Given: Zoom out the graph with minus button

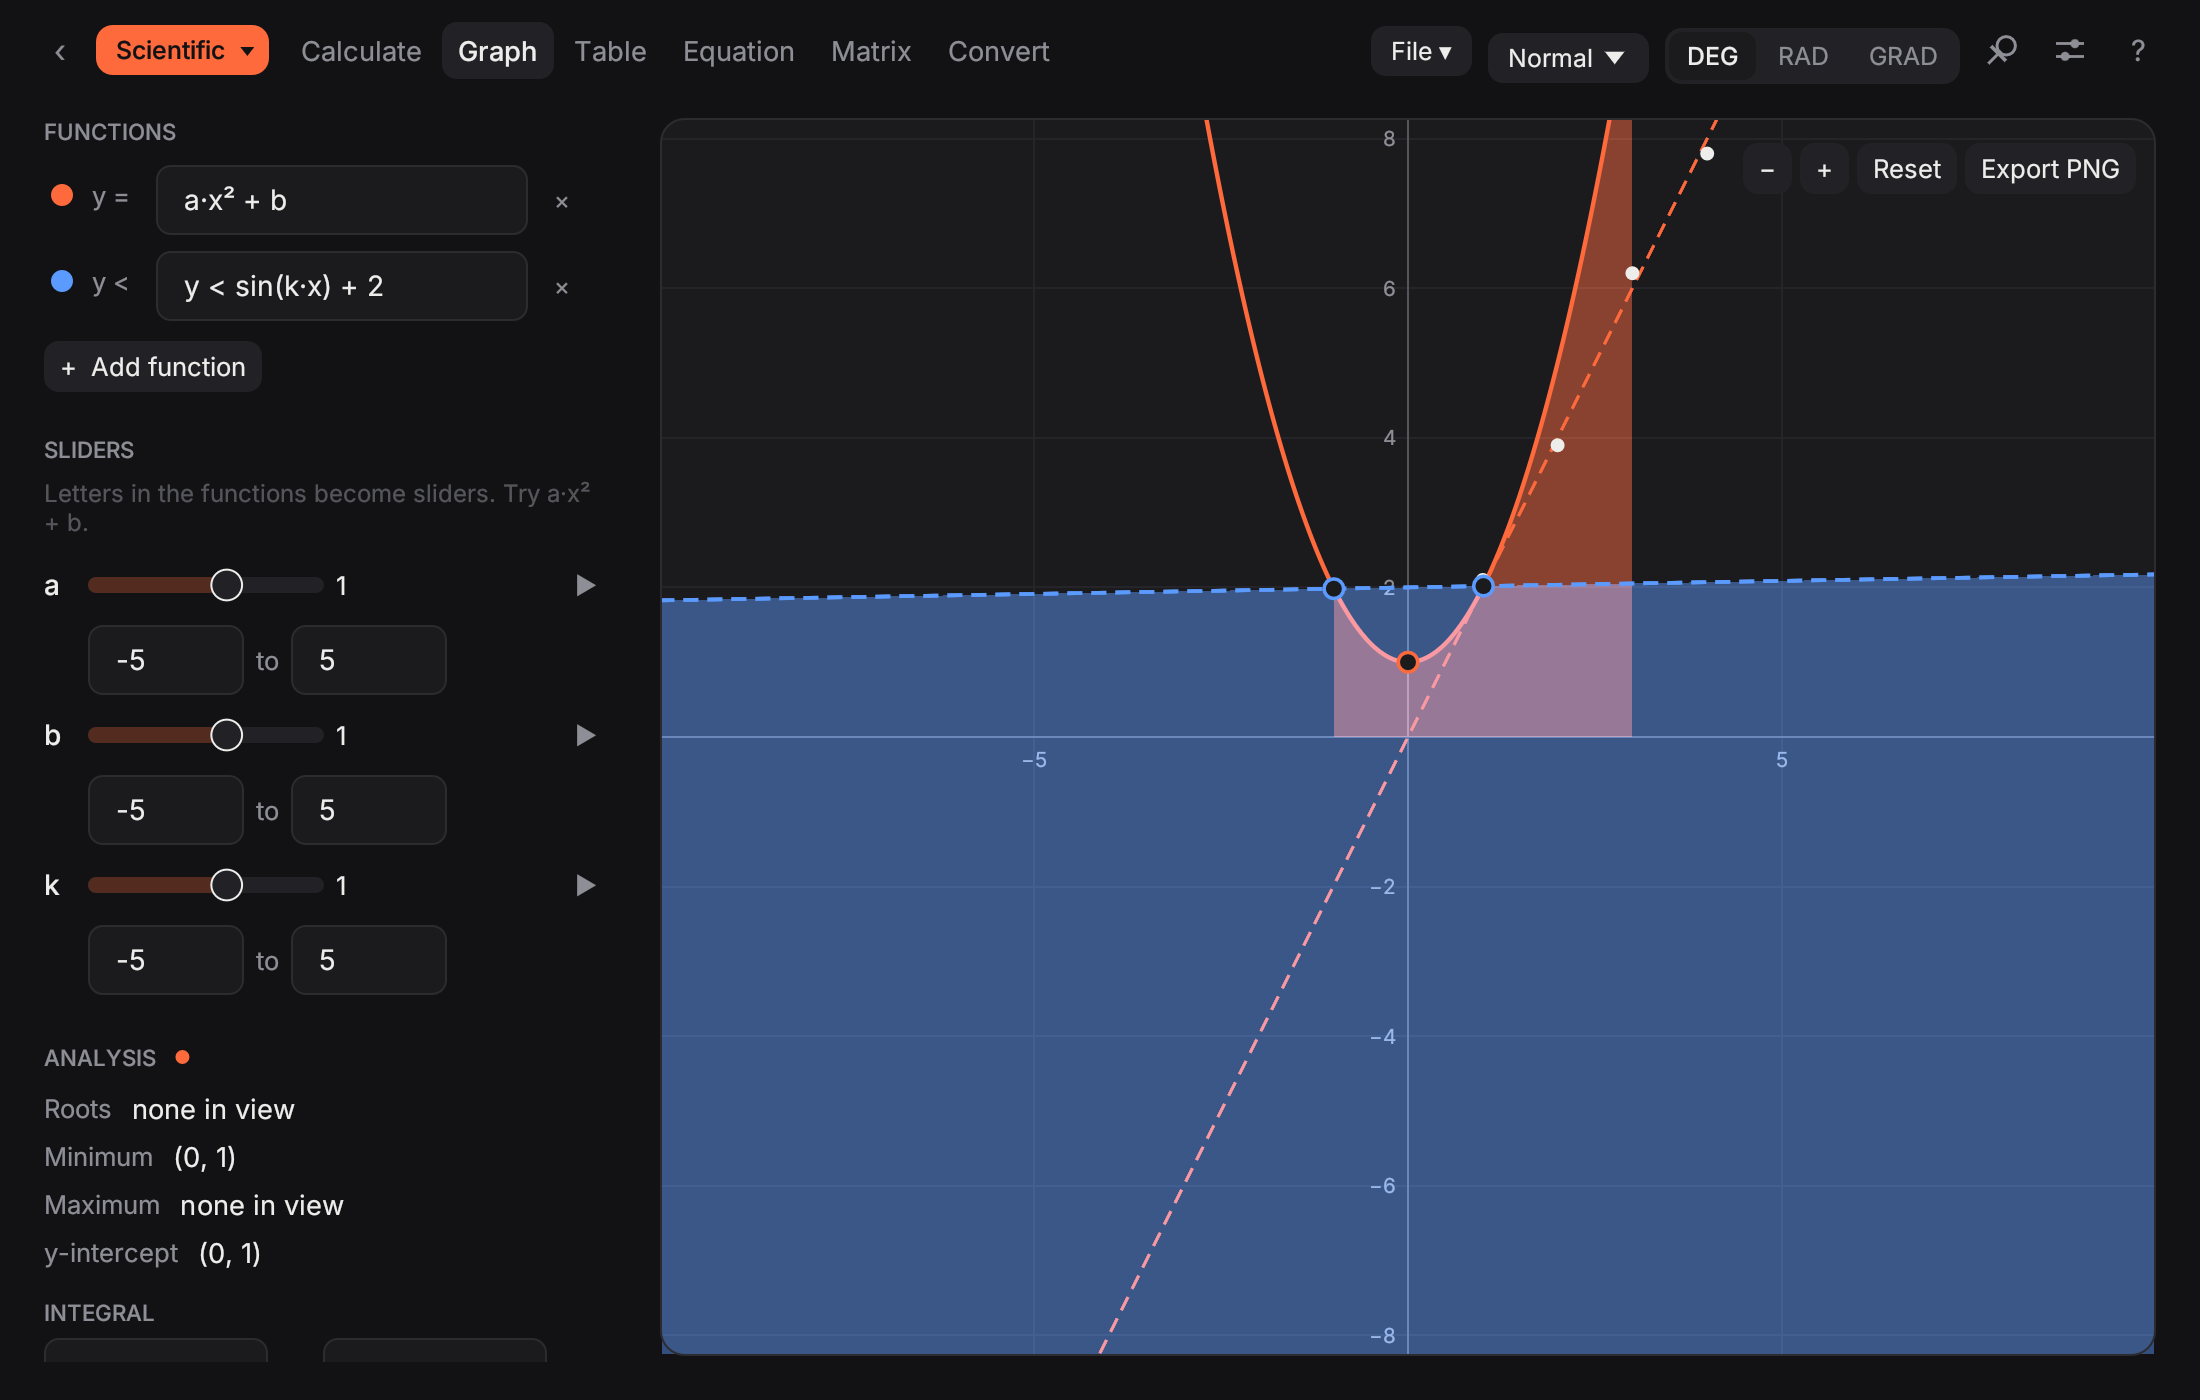Looking at the screenshot, I should tap(1767, 169).
